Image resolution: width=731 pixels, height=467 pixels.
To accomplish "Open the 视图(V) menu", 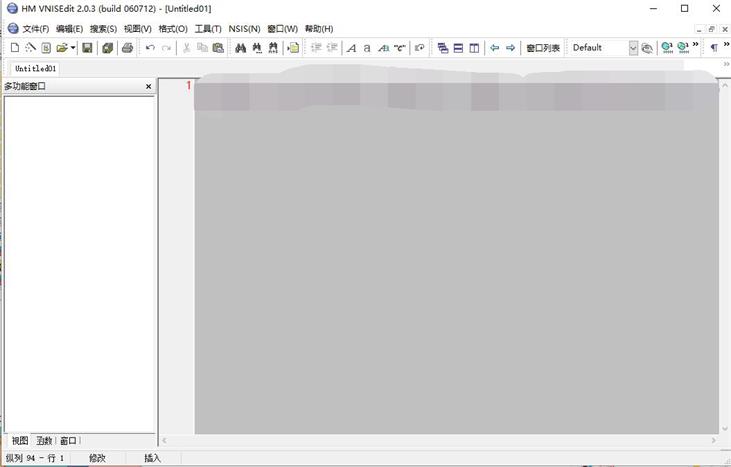I will coord(138,29).
